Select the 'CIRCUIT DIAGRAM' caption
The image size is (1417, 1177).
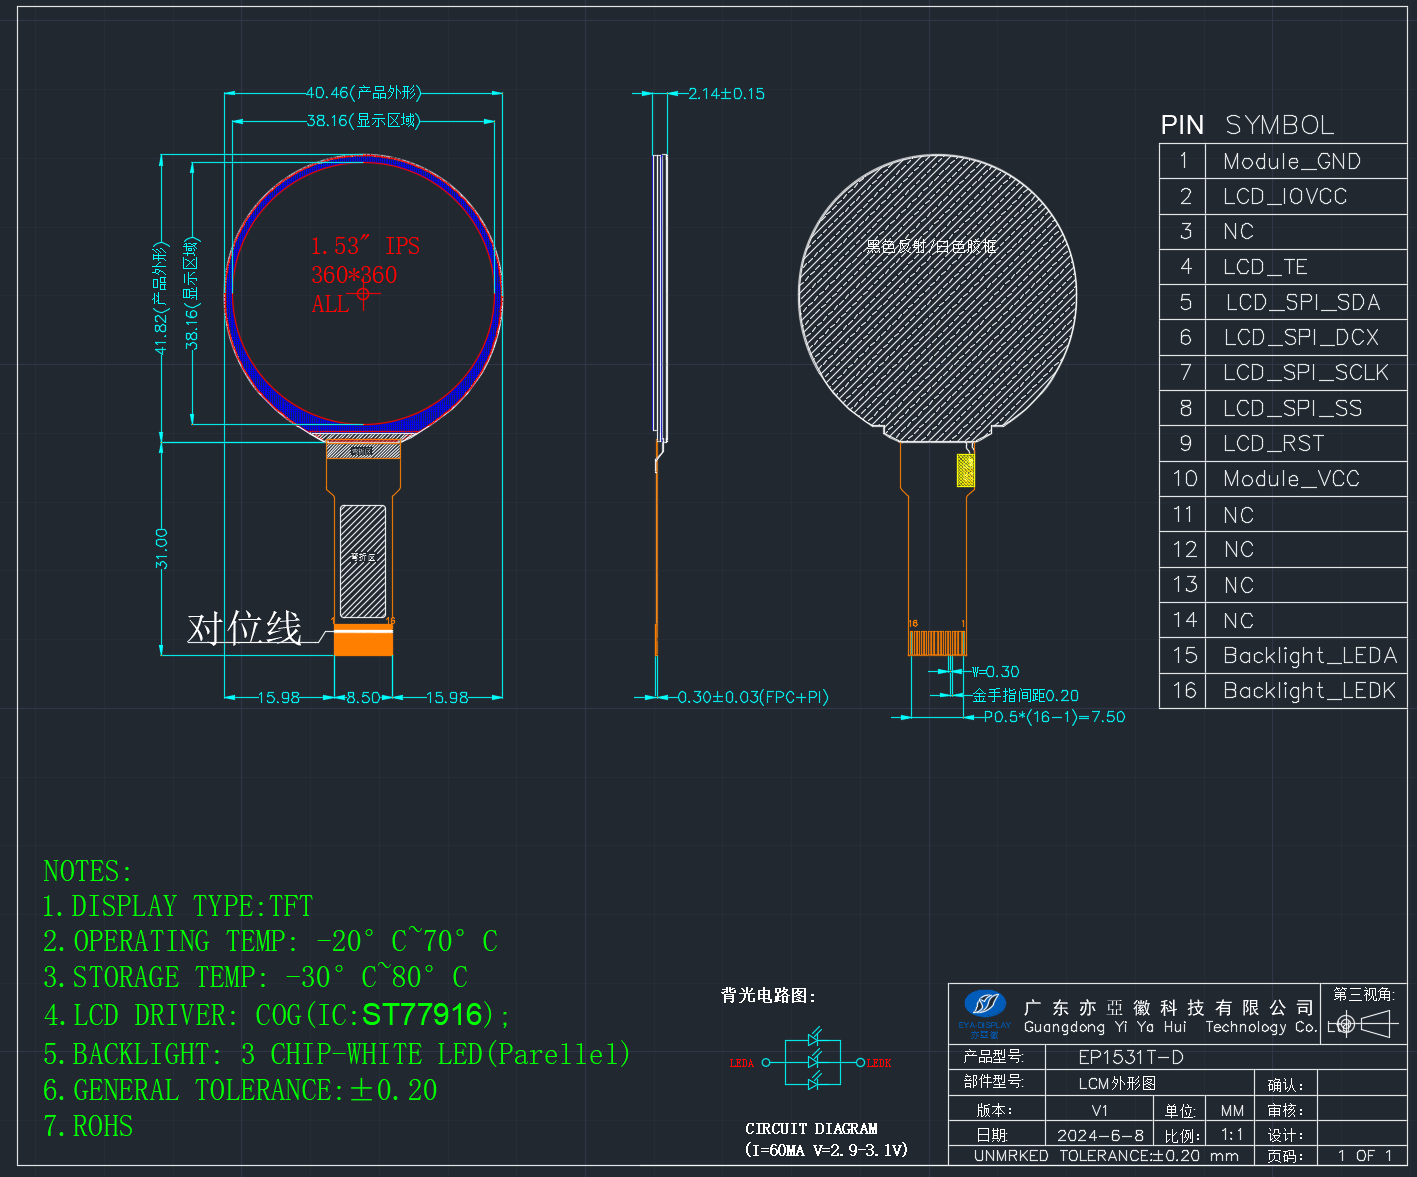pyautogui.click(x=811, y=1129)
